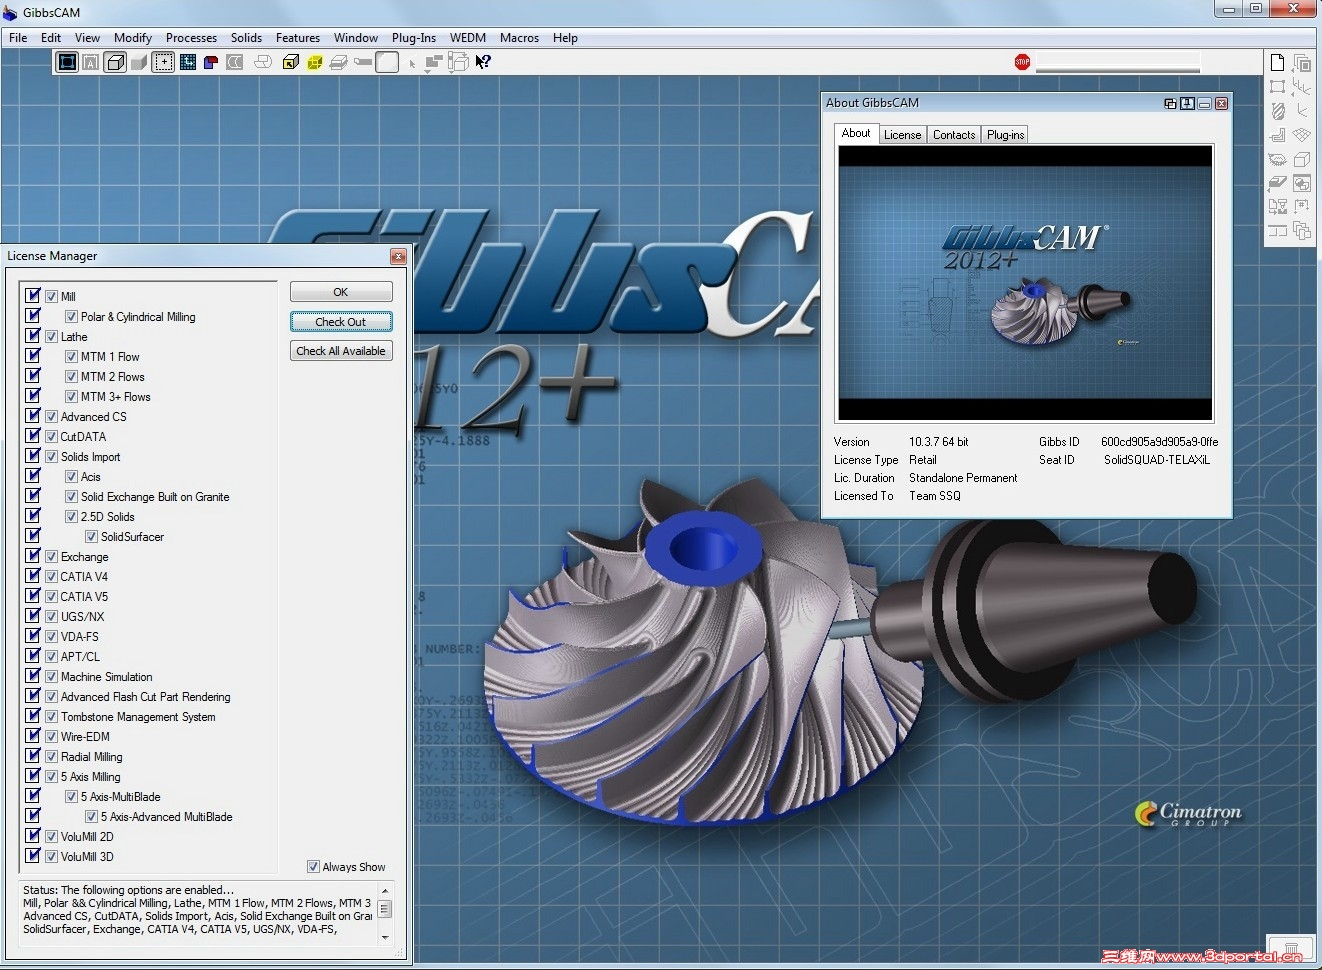Click the scroll-down arrow in Status box
The image size is (1322, 970).
click(x=385, y=937)
